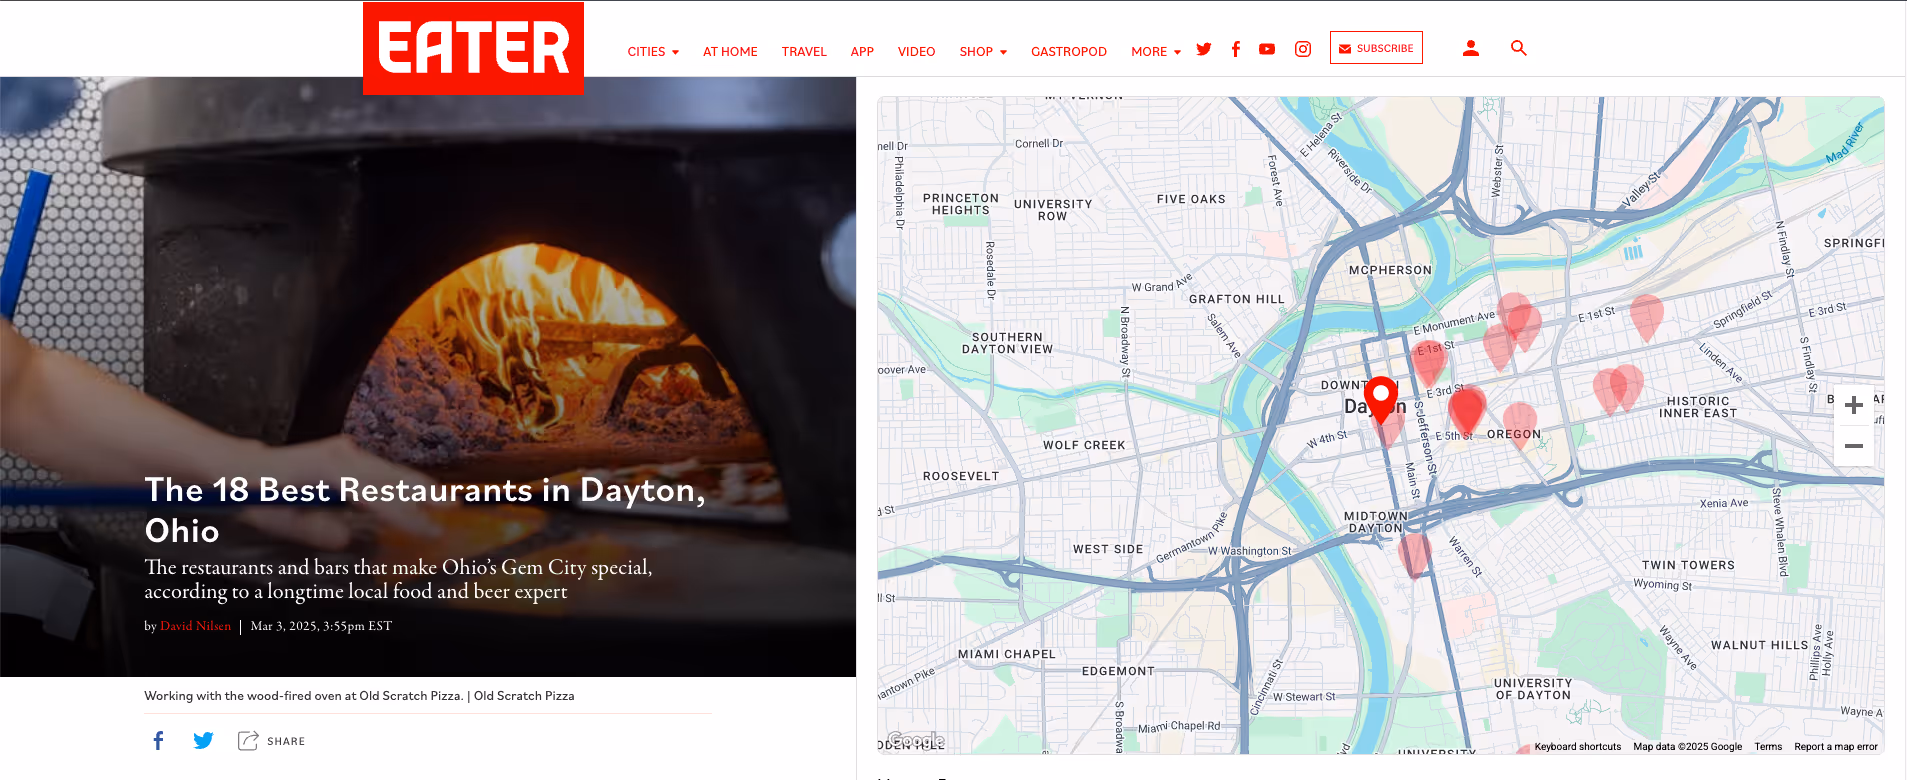This screenshot has height=780, width=1907.
Task: Select map pin on E 1st St downtown
Action: coord(1428,362)
